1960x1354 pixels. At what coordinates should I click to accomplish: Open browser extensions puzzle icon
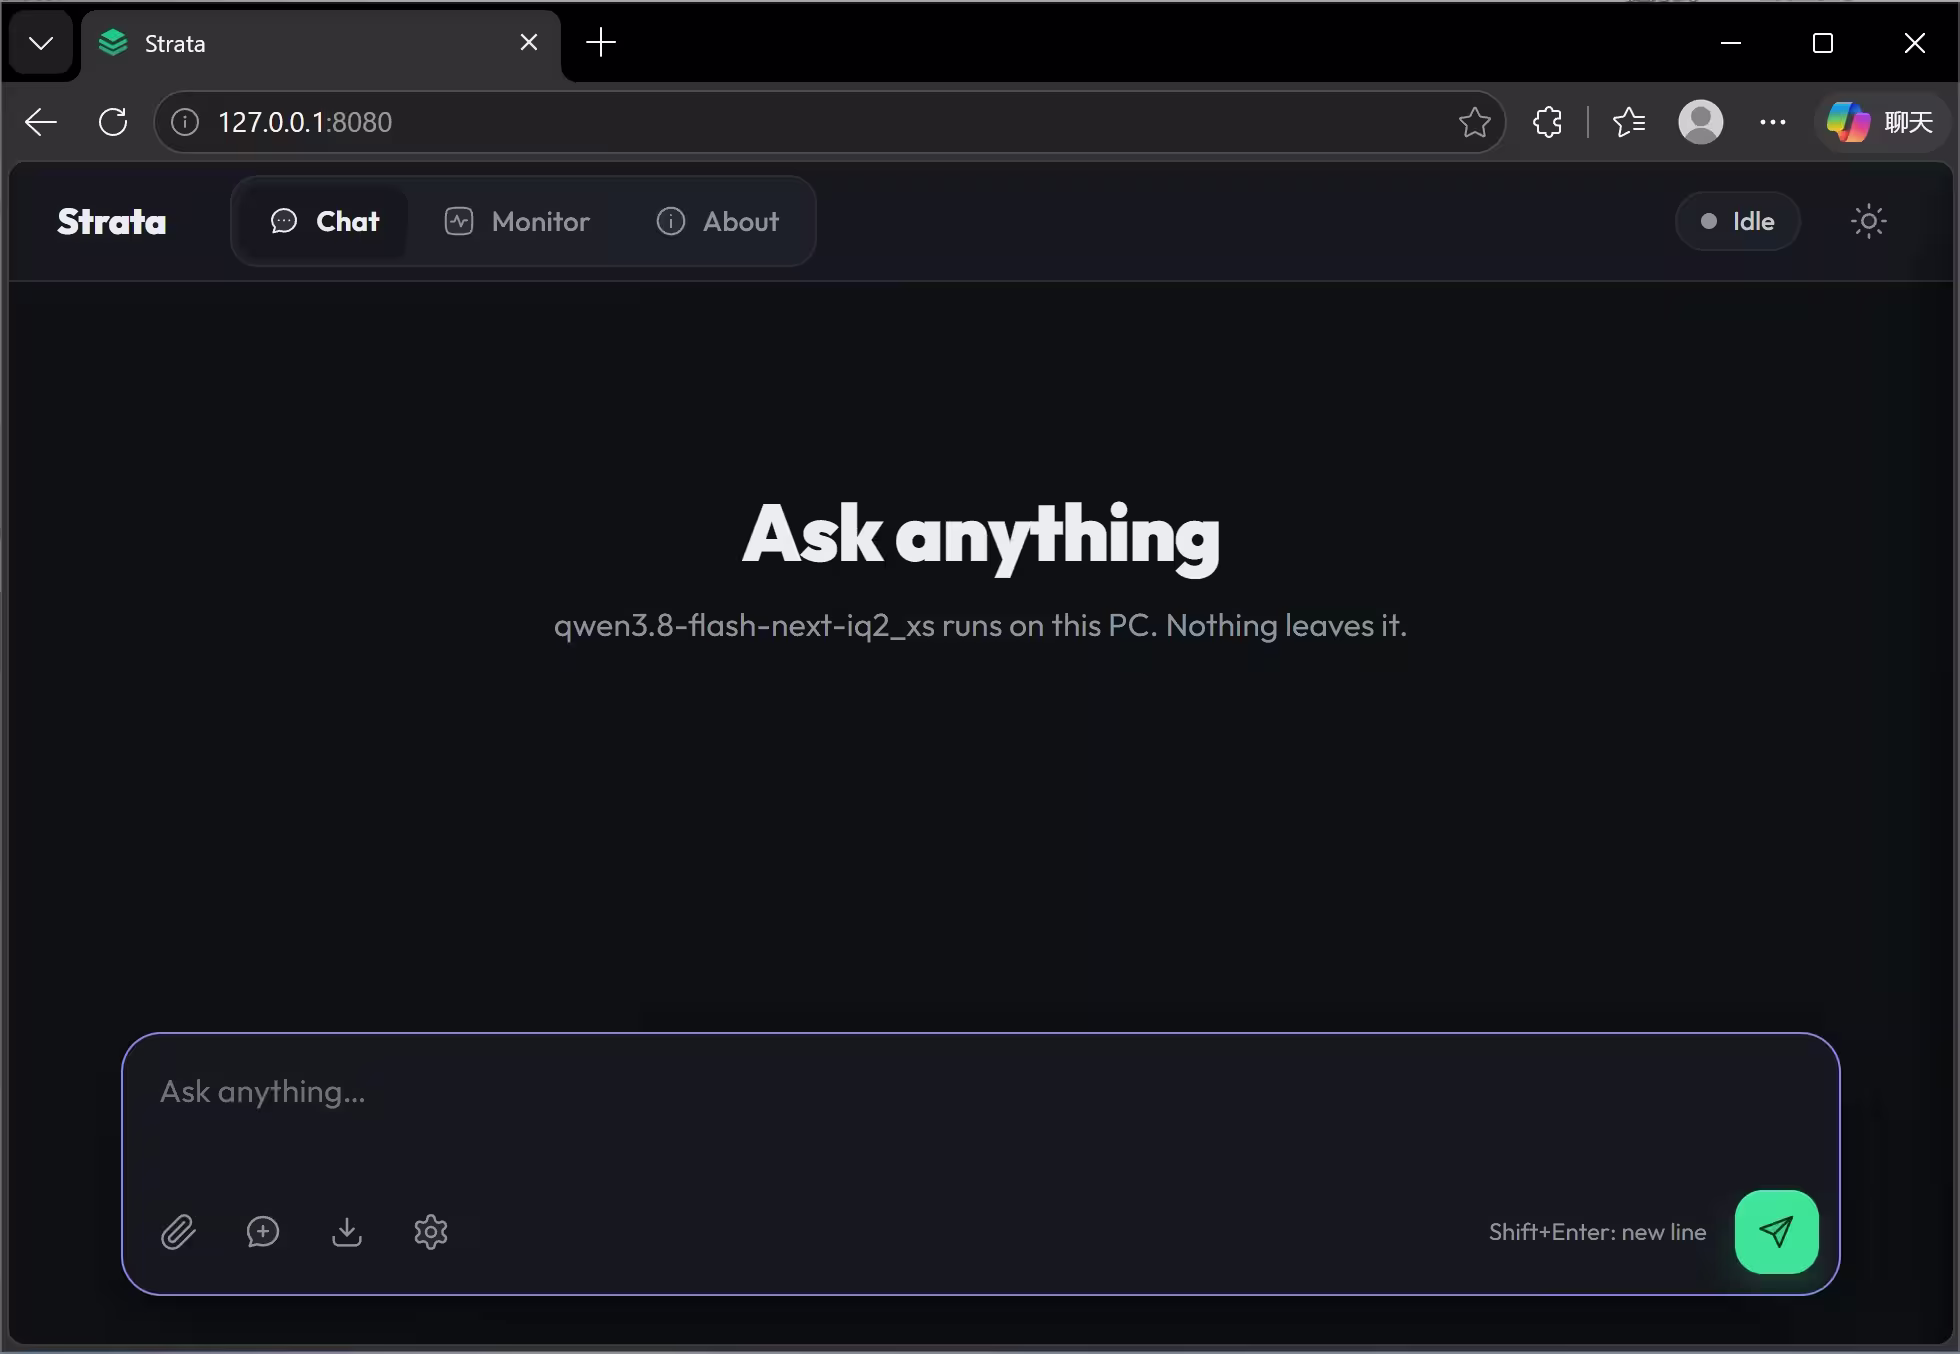1547,122
